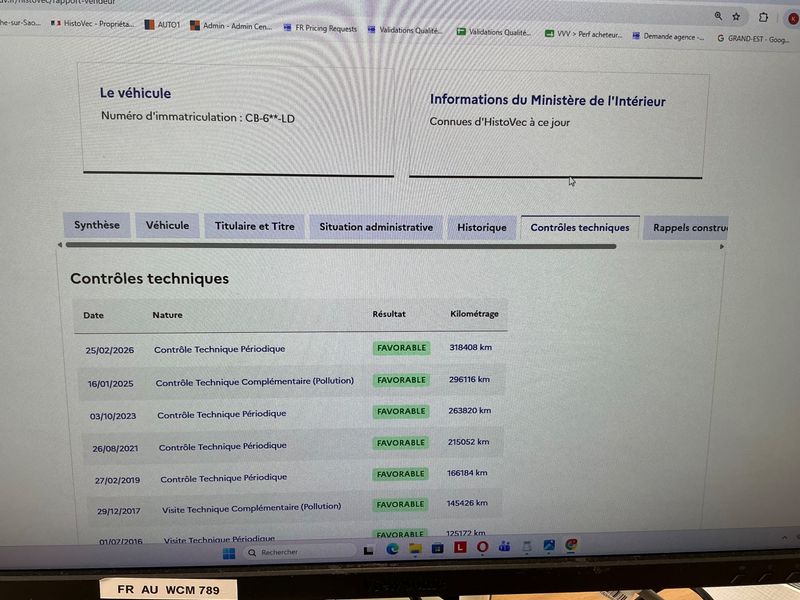Screen dimensions: 800x600
Task: Open Microsoft Teams from the taskbar
Action: pos(505,546)
